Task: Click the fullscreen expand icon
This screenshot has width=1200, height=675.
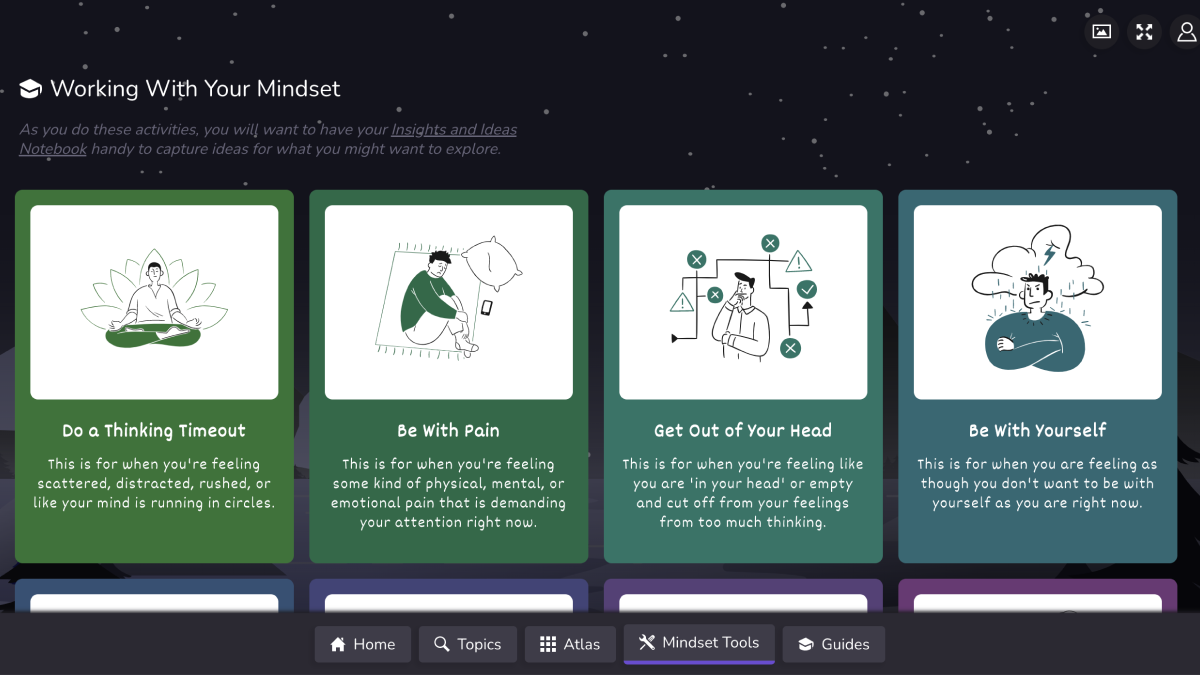Action: click(x=1143, y=31)
